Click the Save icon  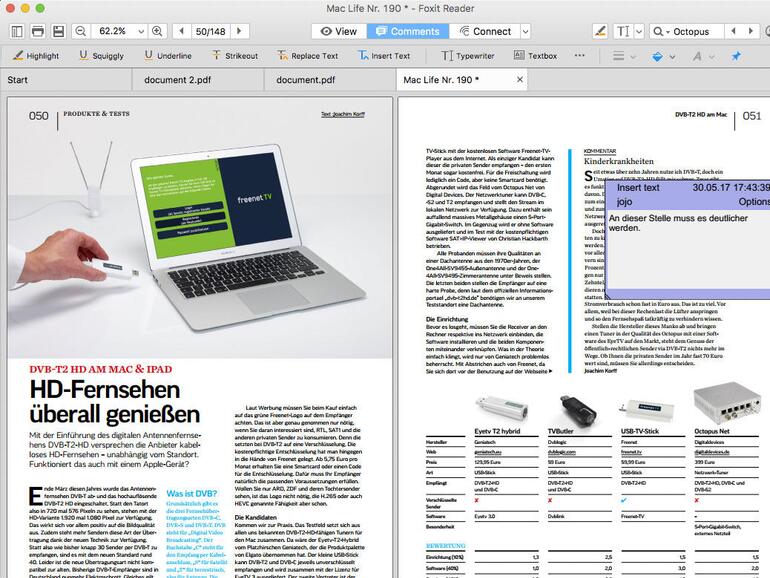tap(58, 31)
